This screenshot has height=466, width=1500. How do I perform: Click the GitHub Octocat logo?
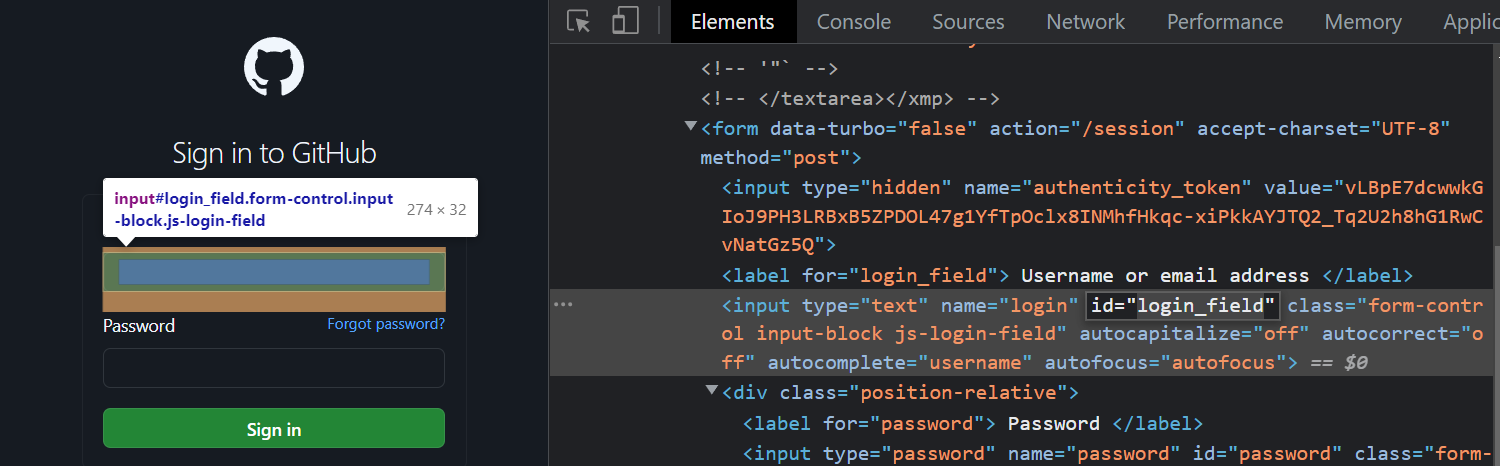coord(274,67)
